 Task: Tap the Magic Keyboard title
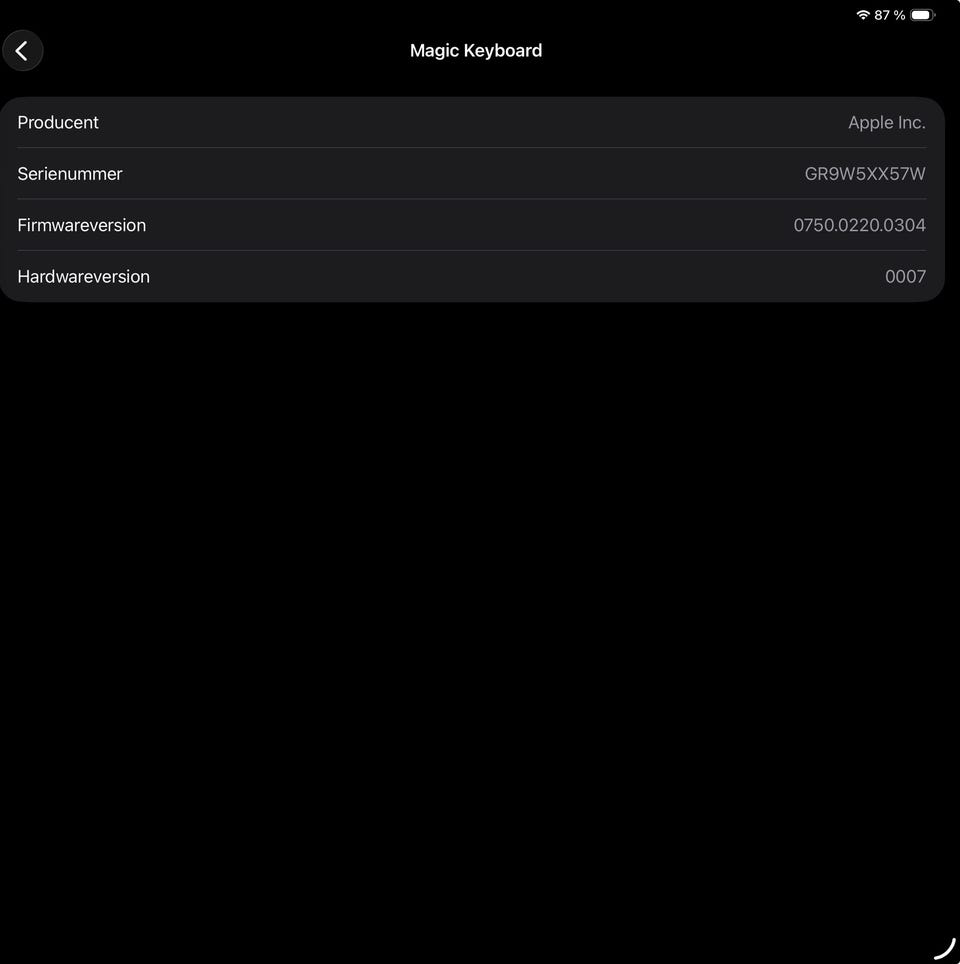476,50
